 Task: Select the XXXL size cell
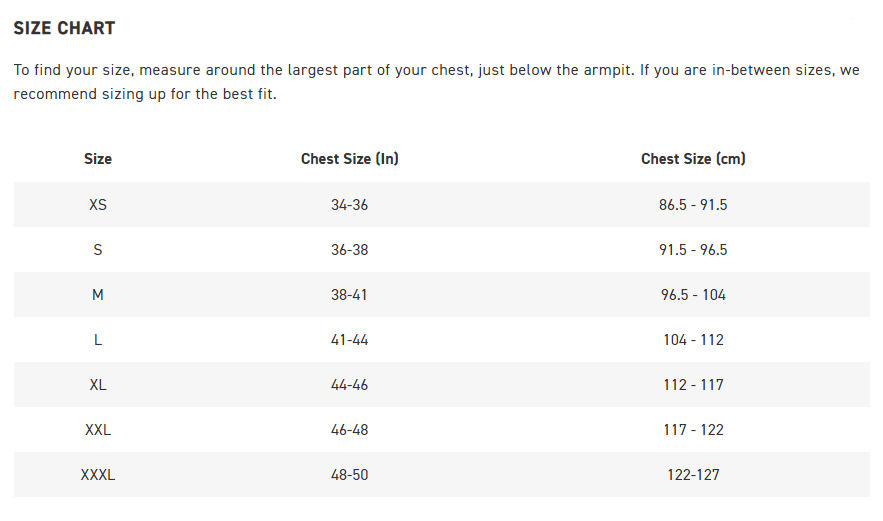click(98, 475)
